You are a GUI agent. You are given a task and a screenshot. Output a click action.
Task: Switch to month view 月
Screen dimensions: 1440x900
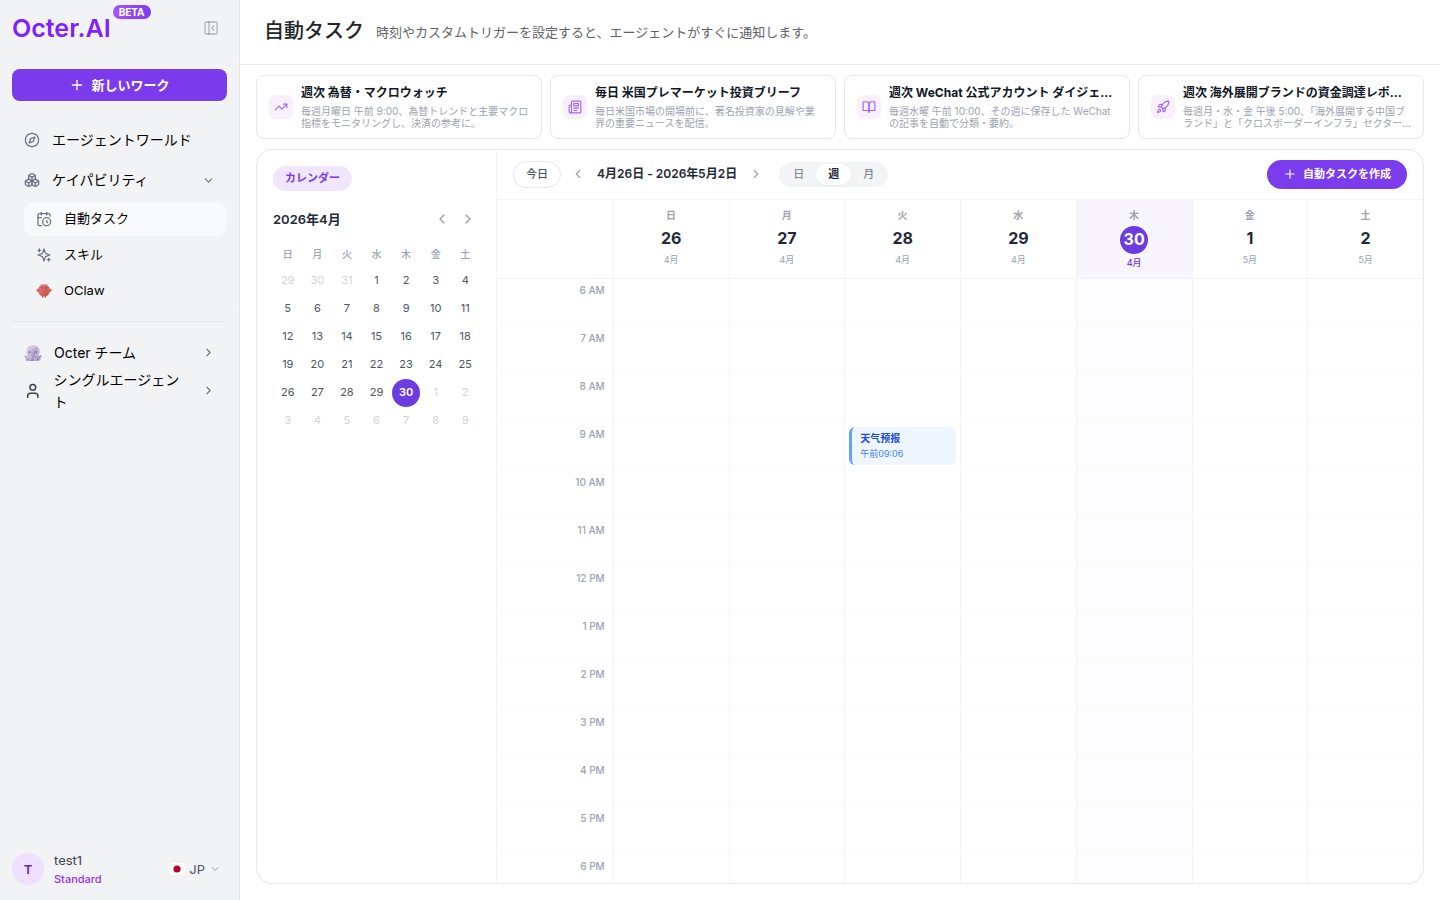(868, 174)
